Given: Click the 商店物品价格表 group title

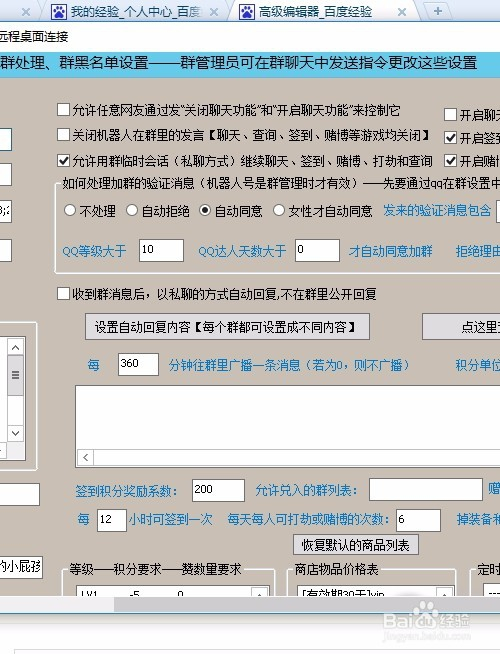Looking at the screenshot, I should pyautogui.click(x=337, y=569).
